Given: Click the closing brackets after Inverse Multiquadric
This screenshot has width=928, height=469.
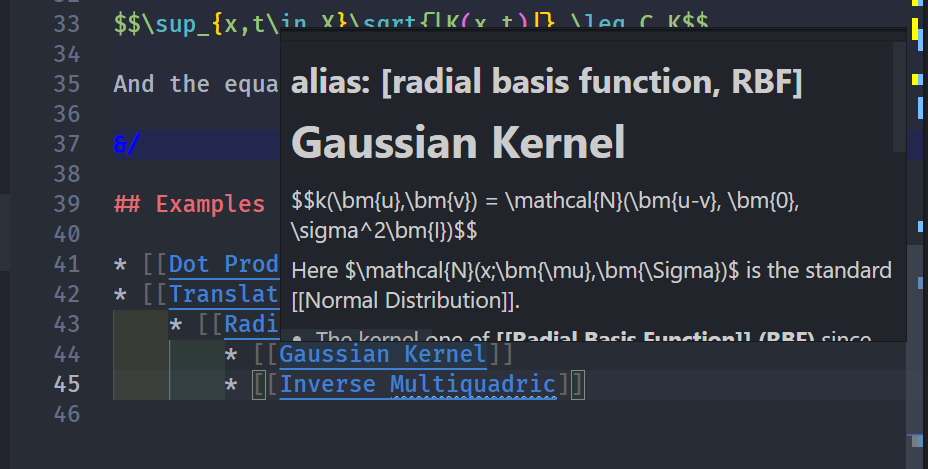Looking at the screenshot, I should point(571,384).
